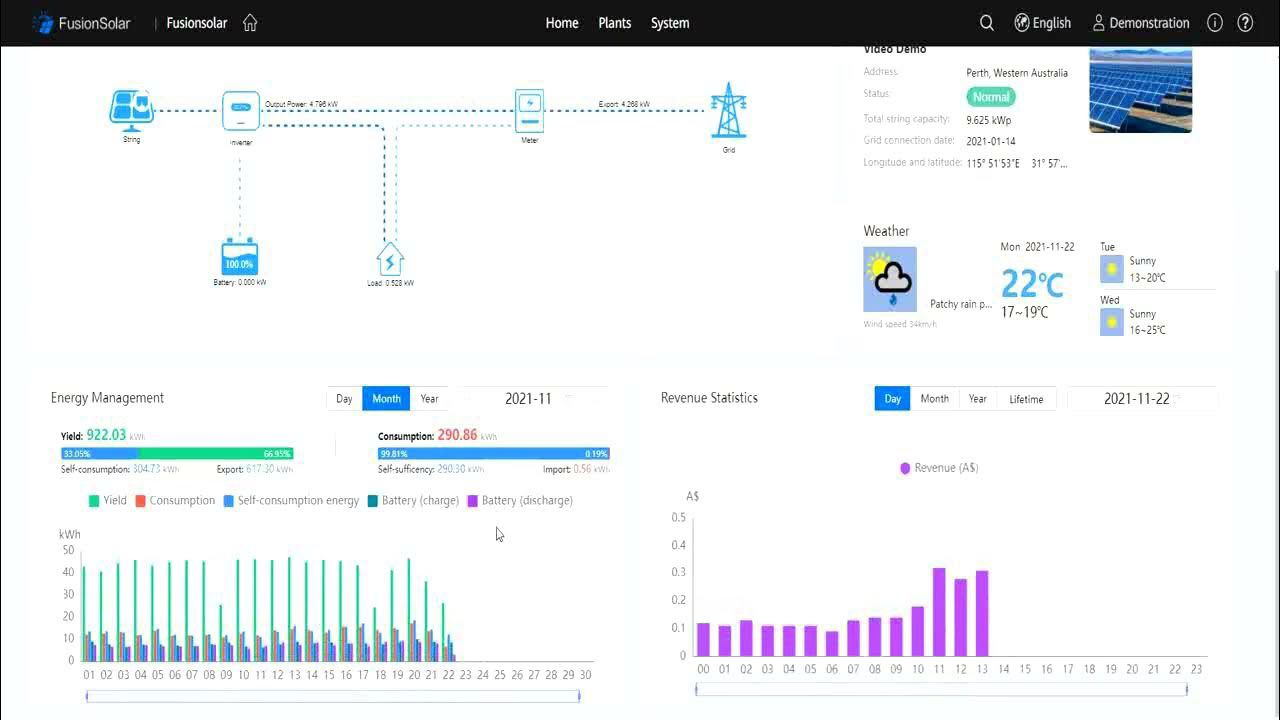Open the Plants menu
This screenshot has height=720, width=1280.
coord(614,23)
